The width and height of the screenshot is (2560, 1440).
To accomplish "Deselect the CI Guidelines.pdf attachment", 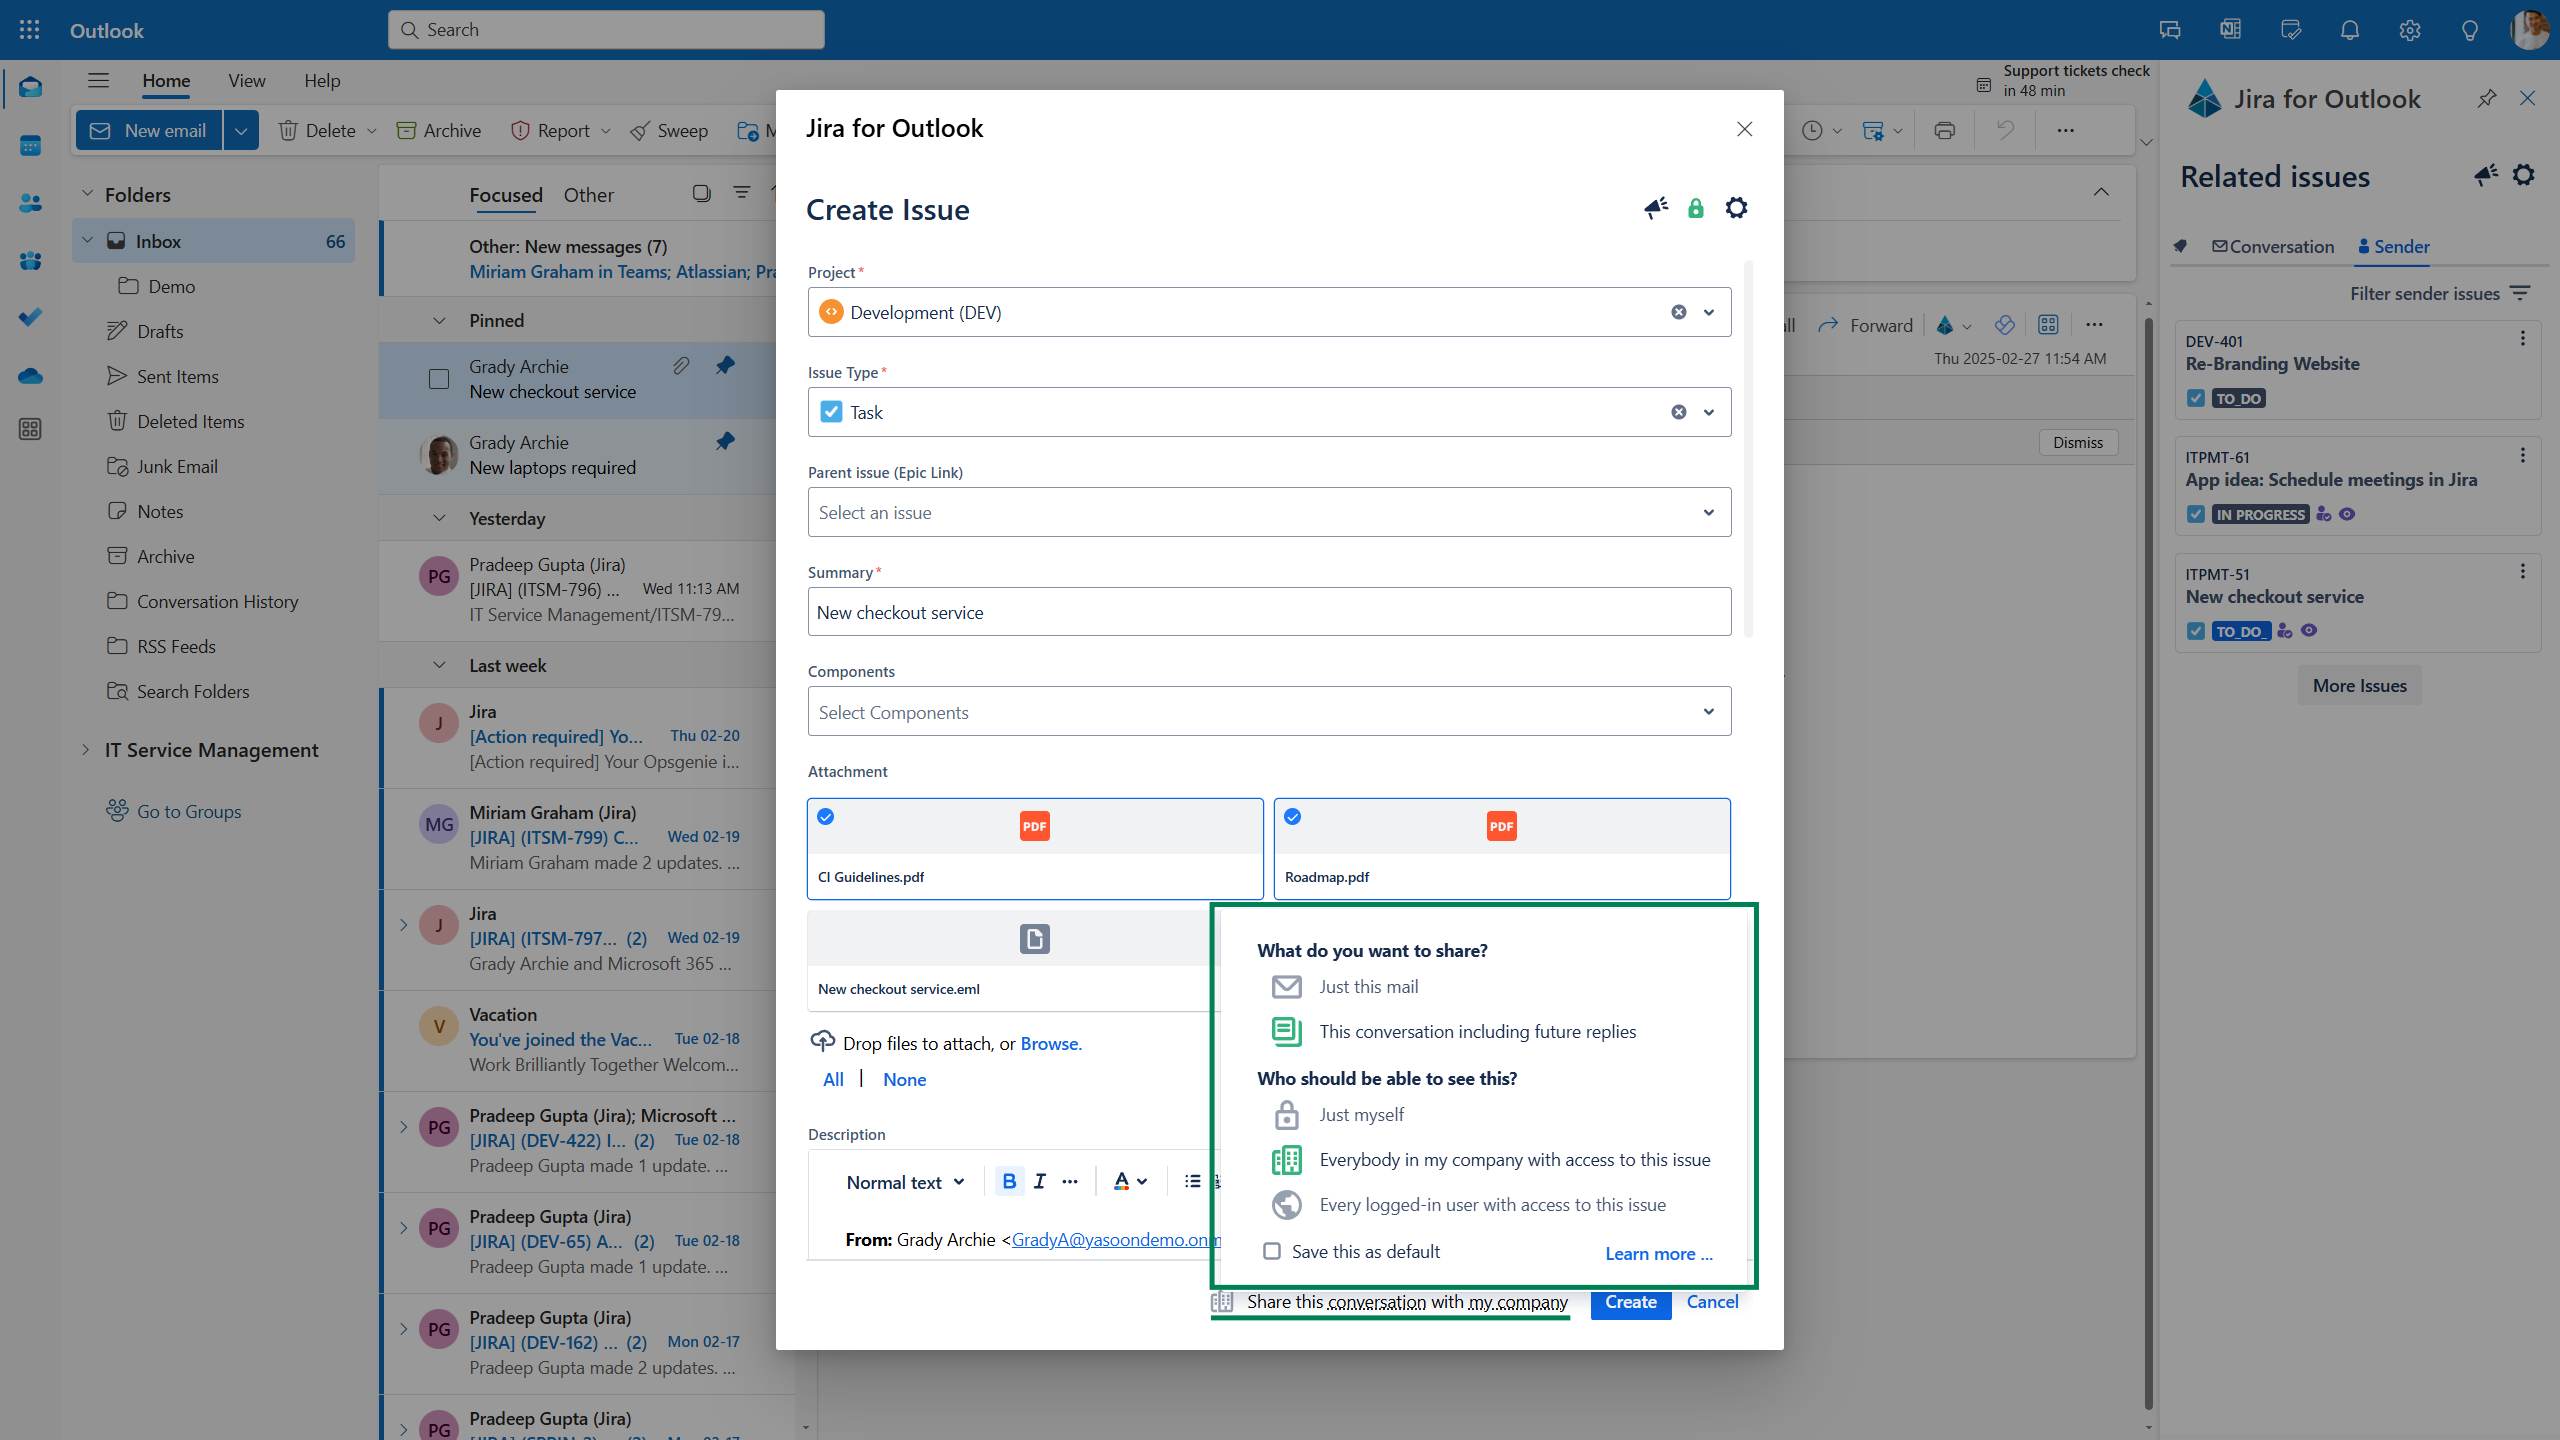I will [826, 817].
